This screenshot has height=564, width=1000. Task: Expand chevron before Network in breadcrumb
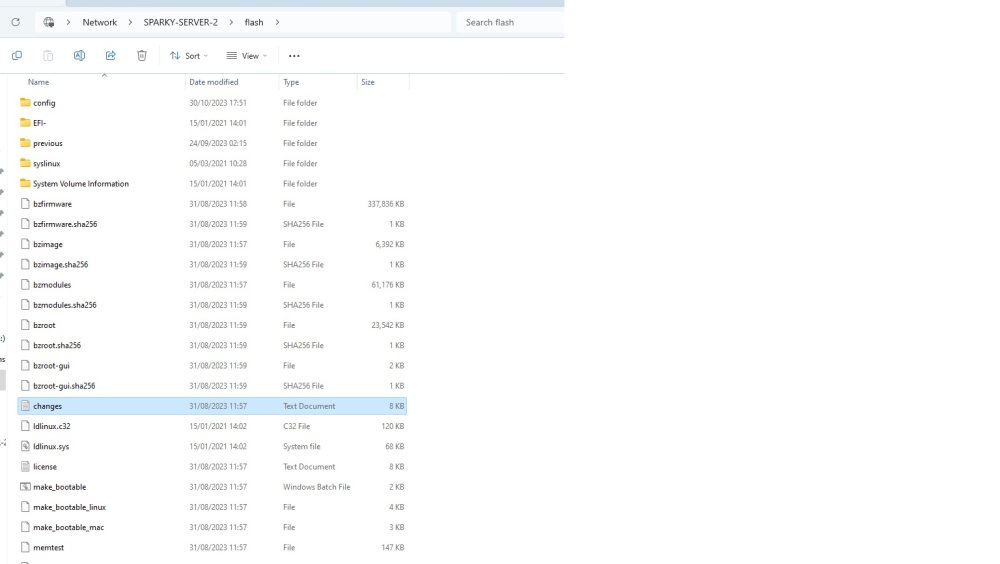[68, 22]
